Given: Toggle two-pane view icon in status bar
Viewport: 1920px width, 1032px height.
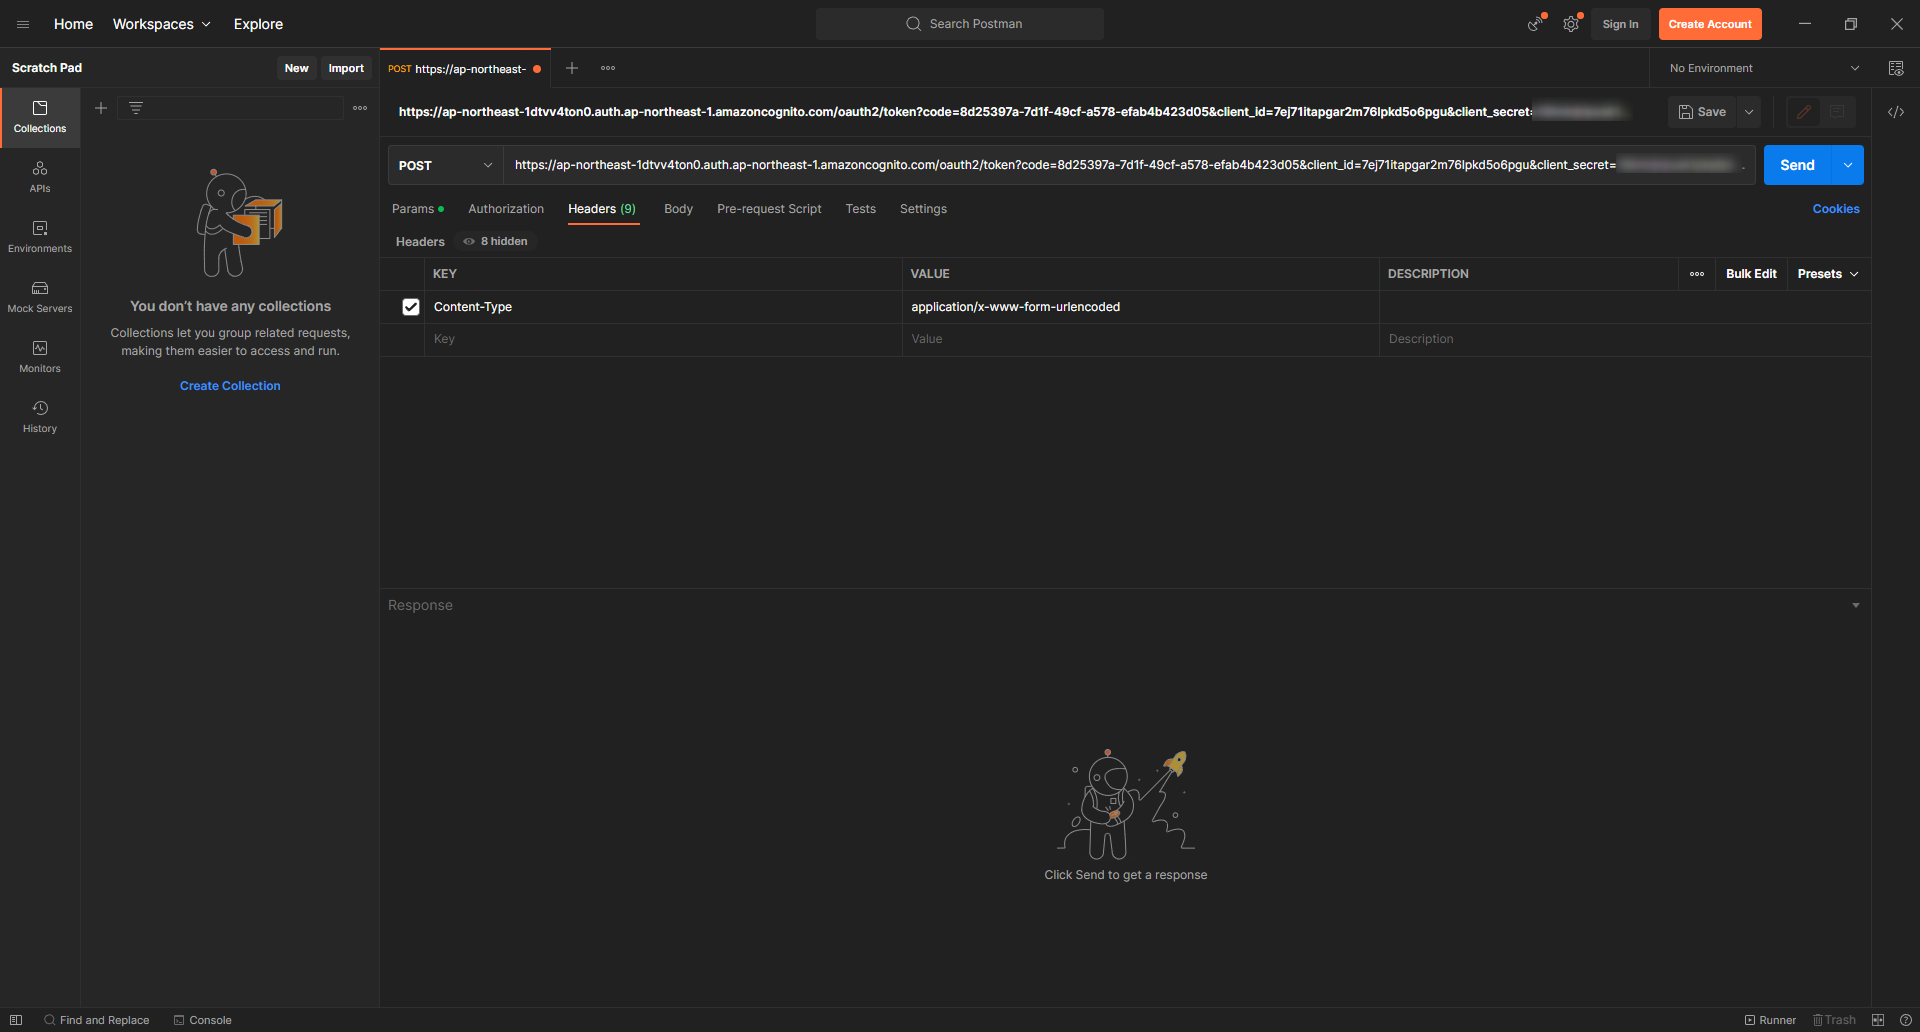Looking at the screenshot, I should [x=1878, y=1020].
